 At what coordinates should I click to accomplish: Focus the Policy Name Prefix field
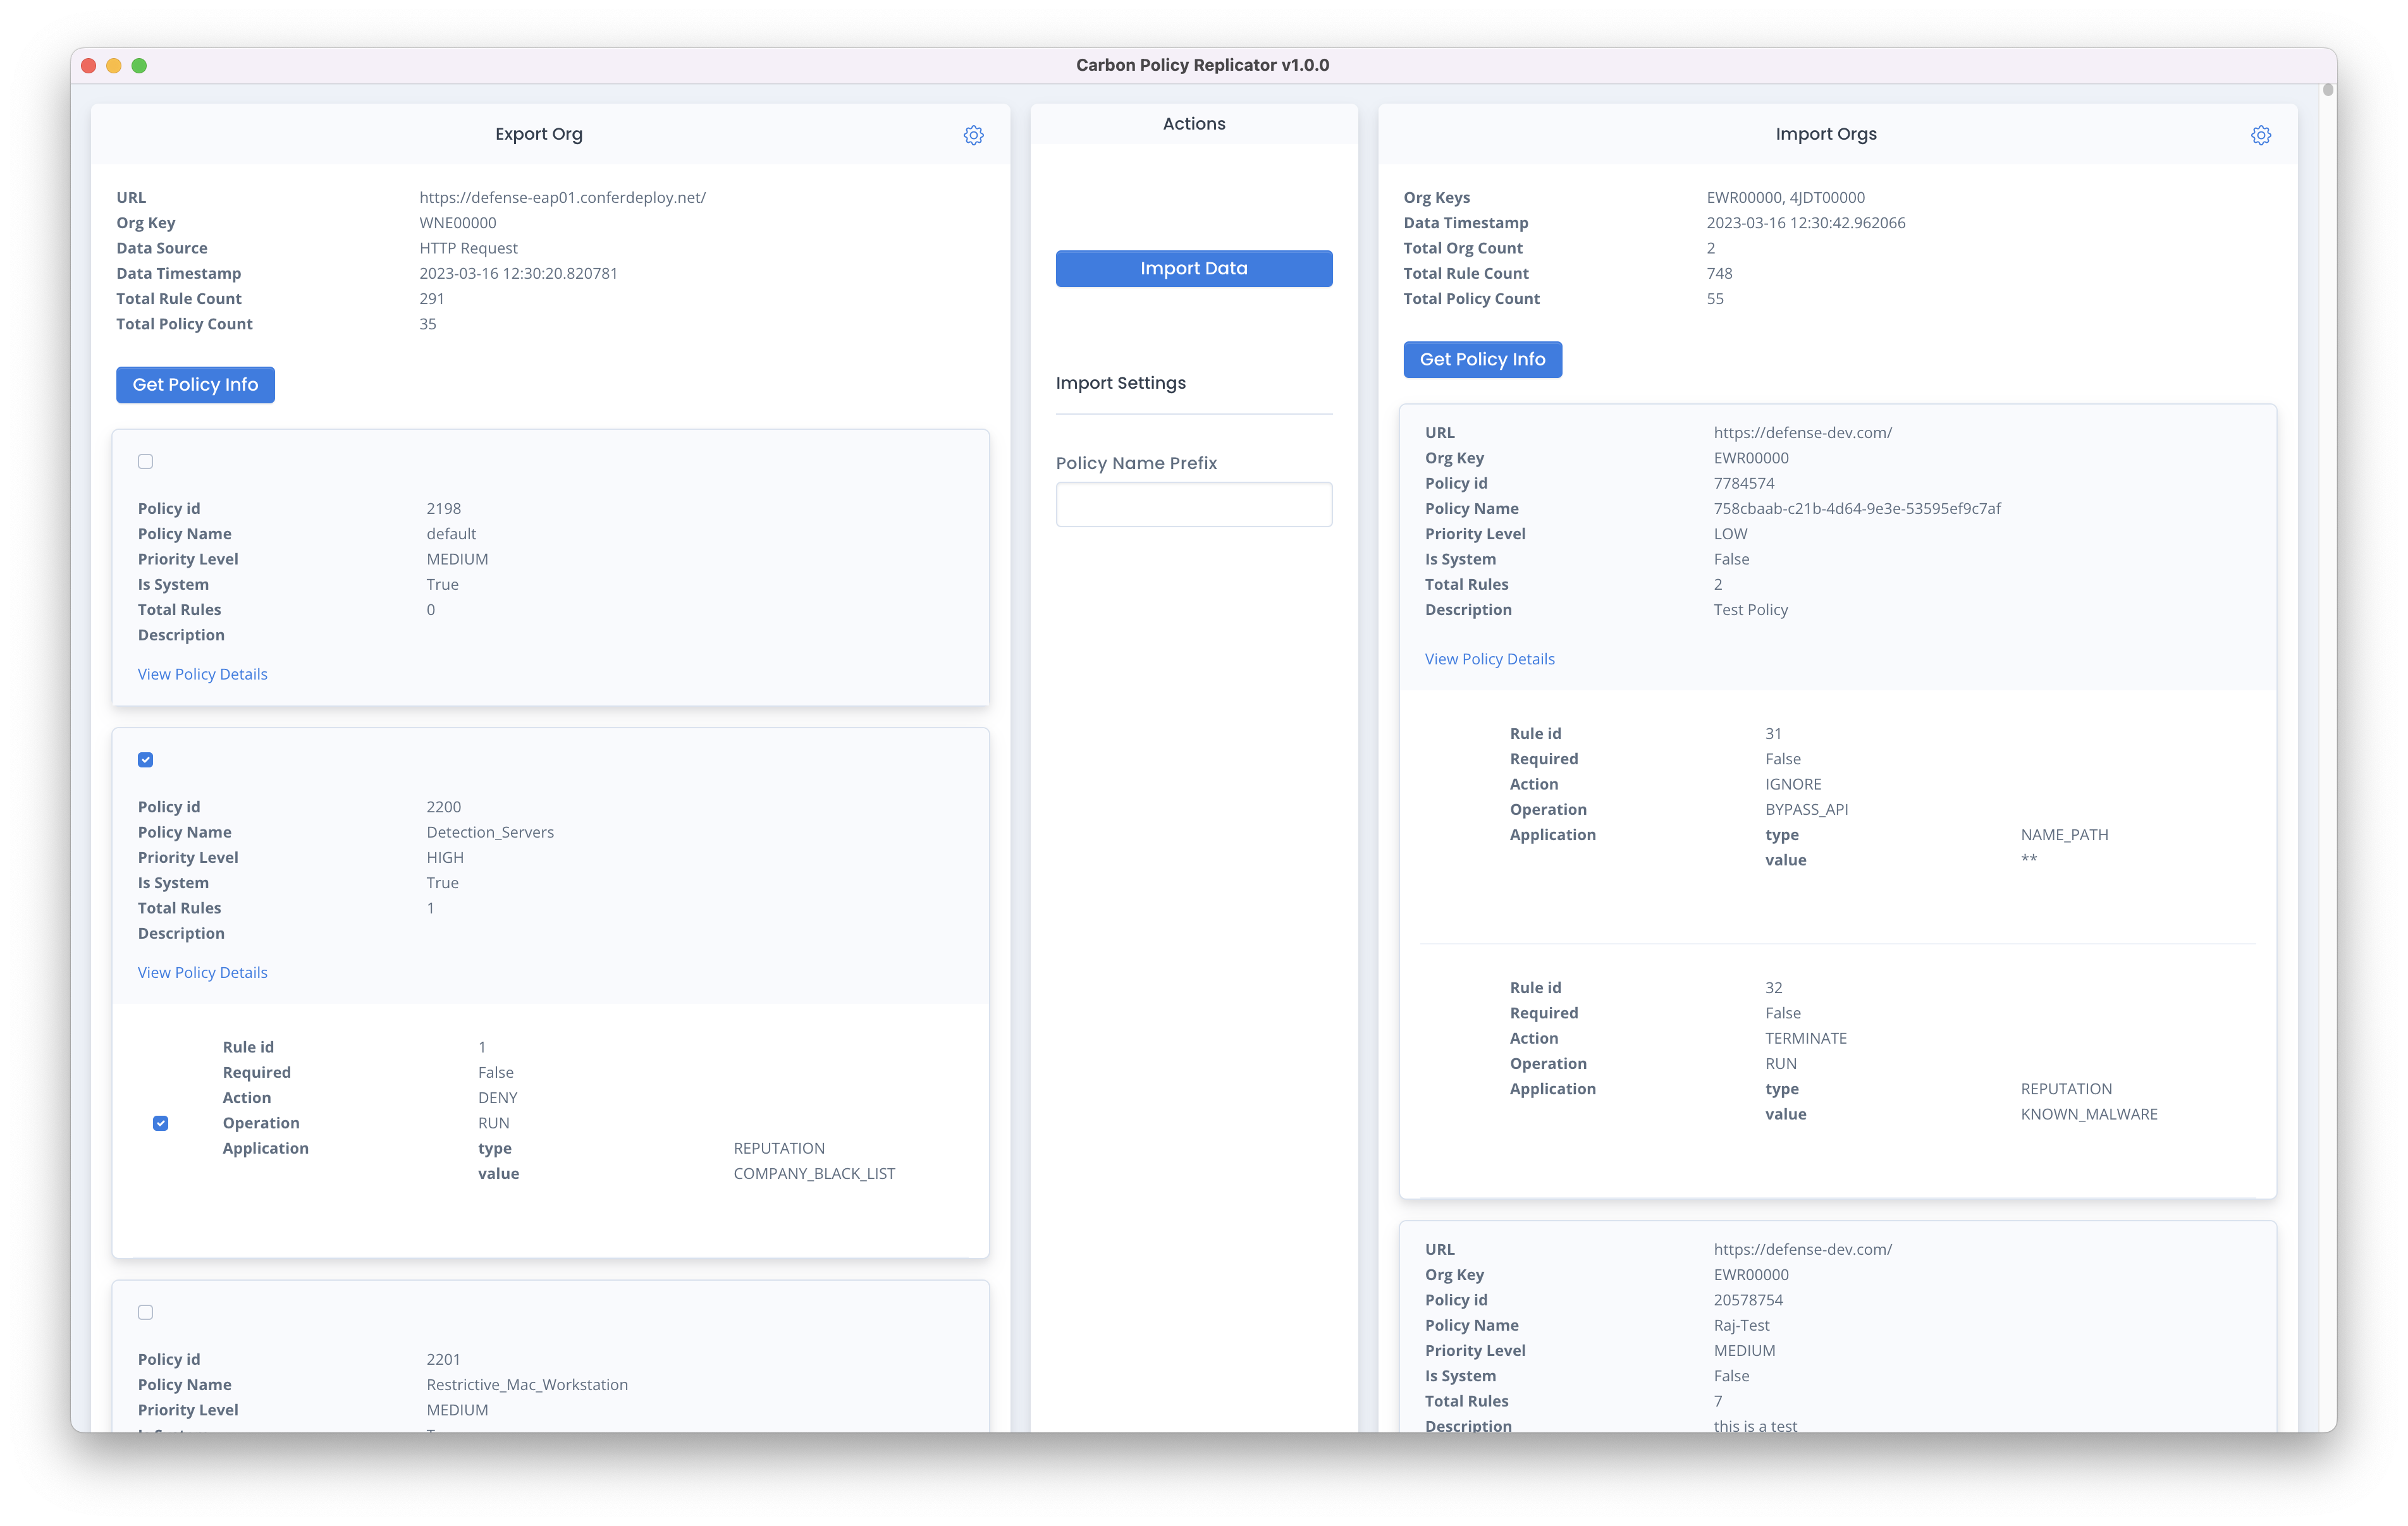(1194, 504)
